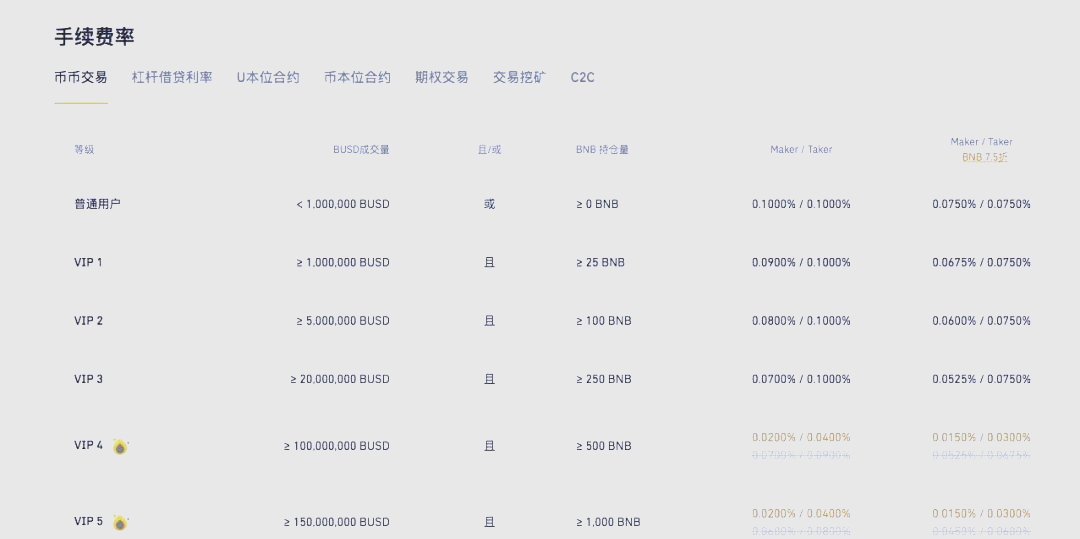Select the VIP 3 level label
The height and width of the screenshot is (539, 1080).
(x=88, y=380)
